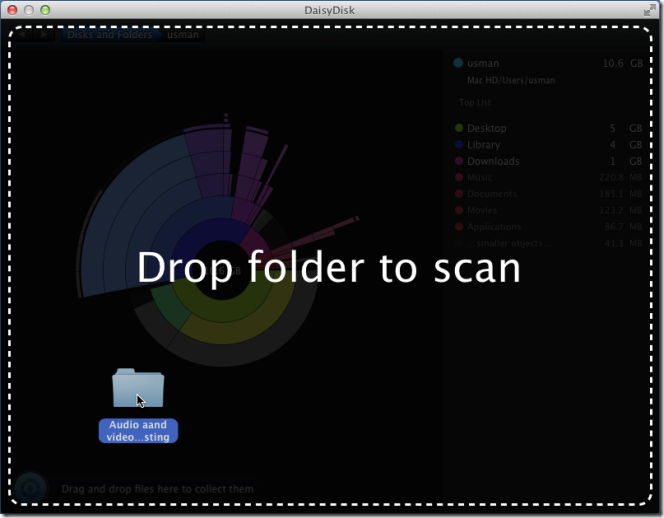Select Library in the top list
The height and width of the screenshot is (518, 664).
tap(548, 144)
